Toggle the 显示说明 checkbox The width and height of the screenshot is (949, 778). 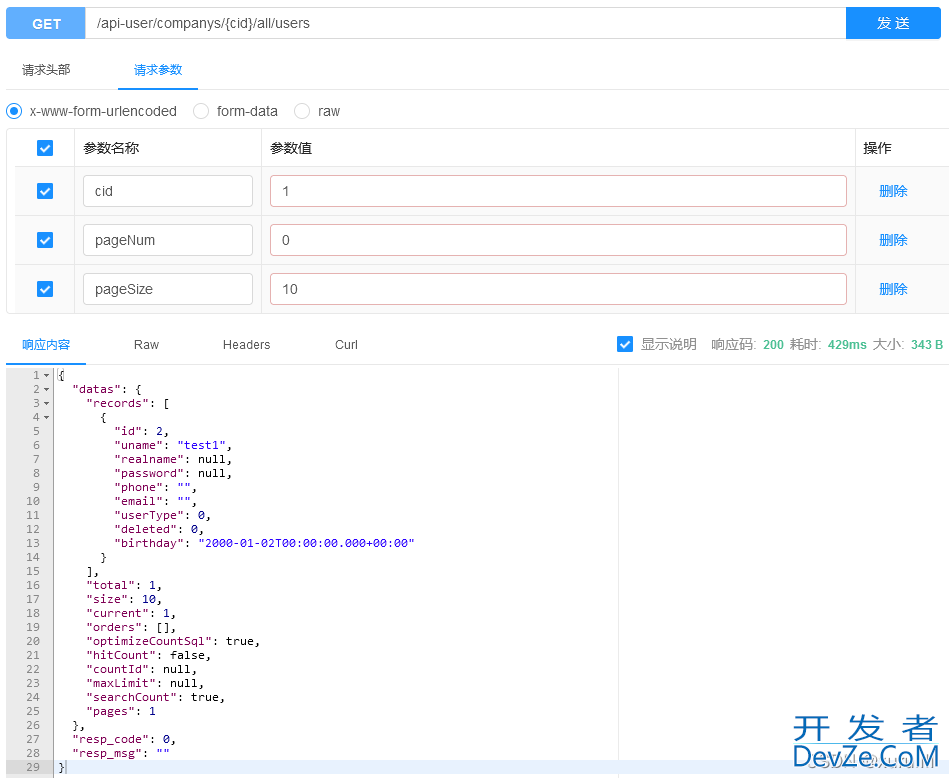(x=625, y=344)
